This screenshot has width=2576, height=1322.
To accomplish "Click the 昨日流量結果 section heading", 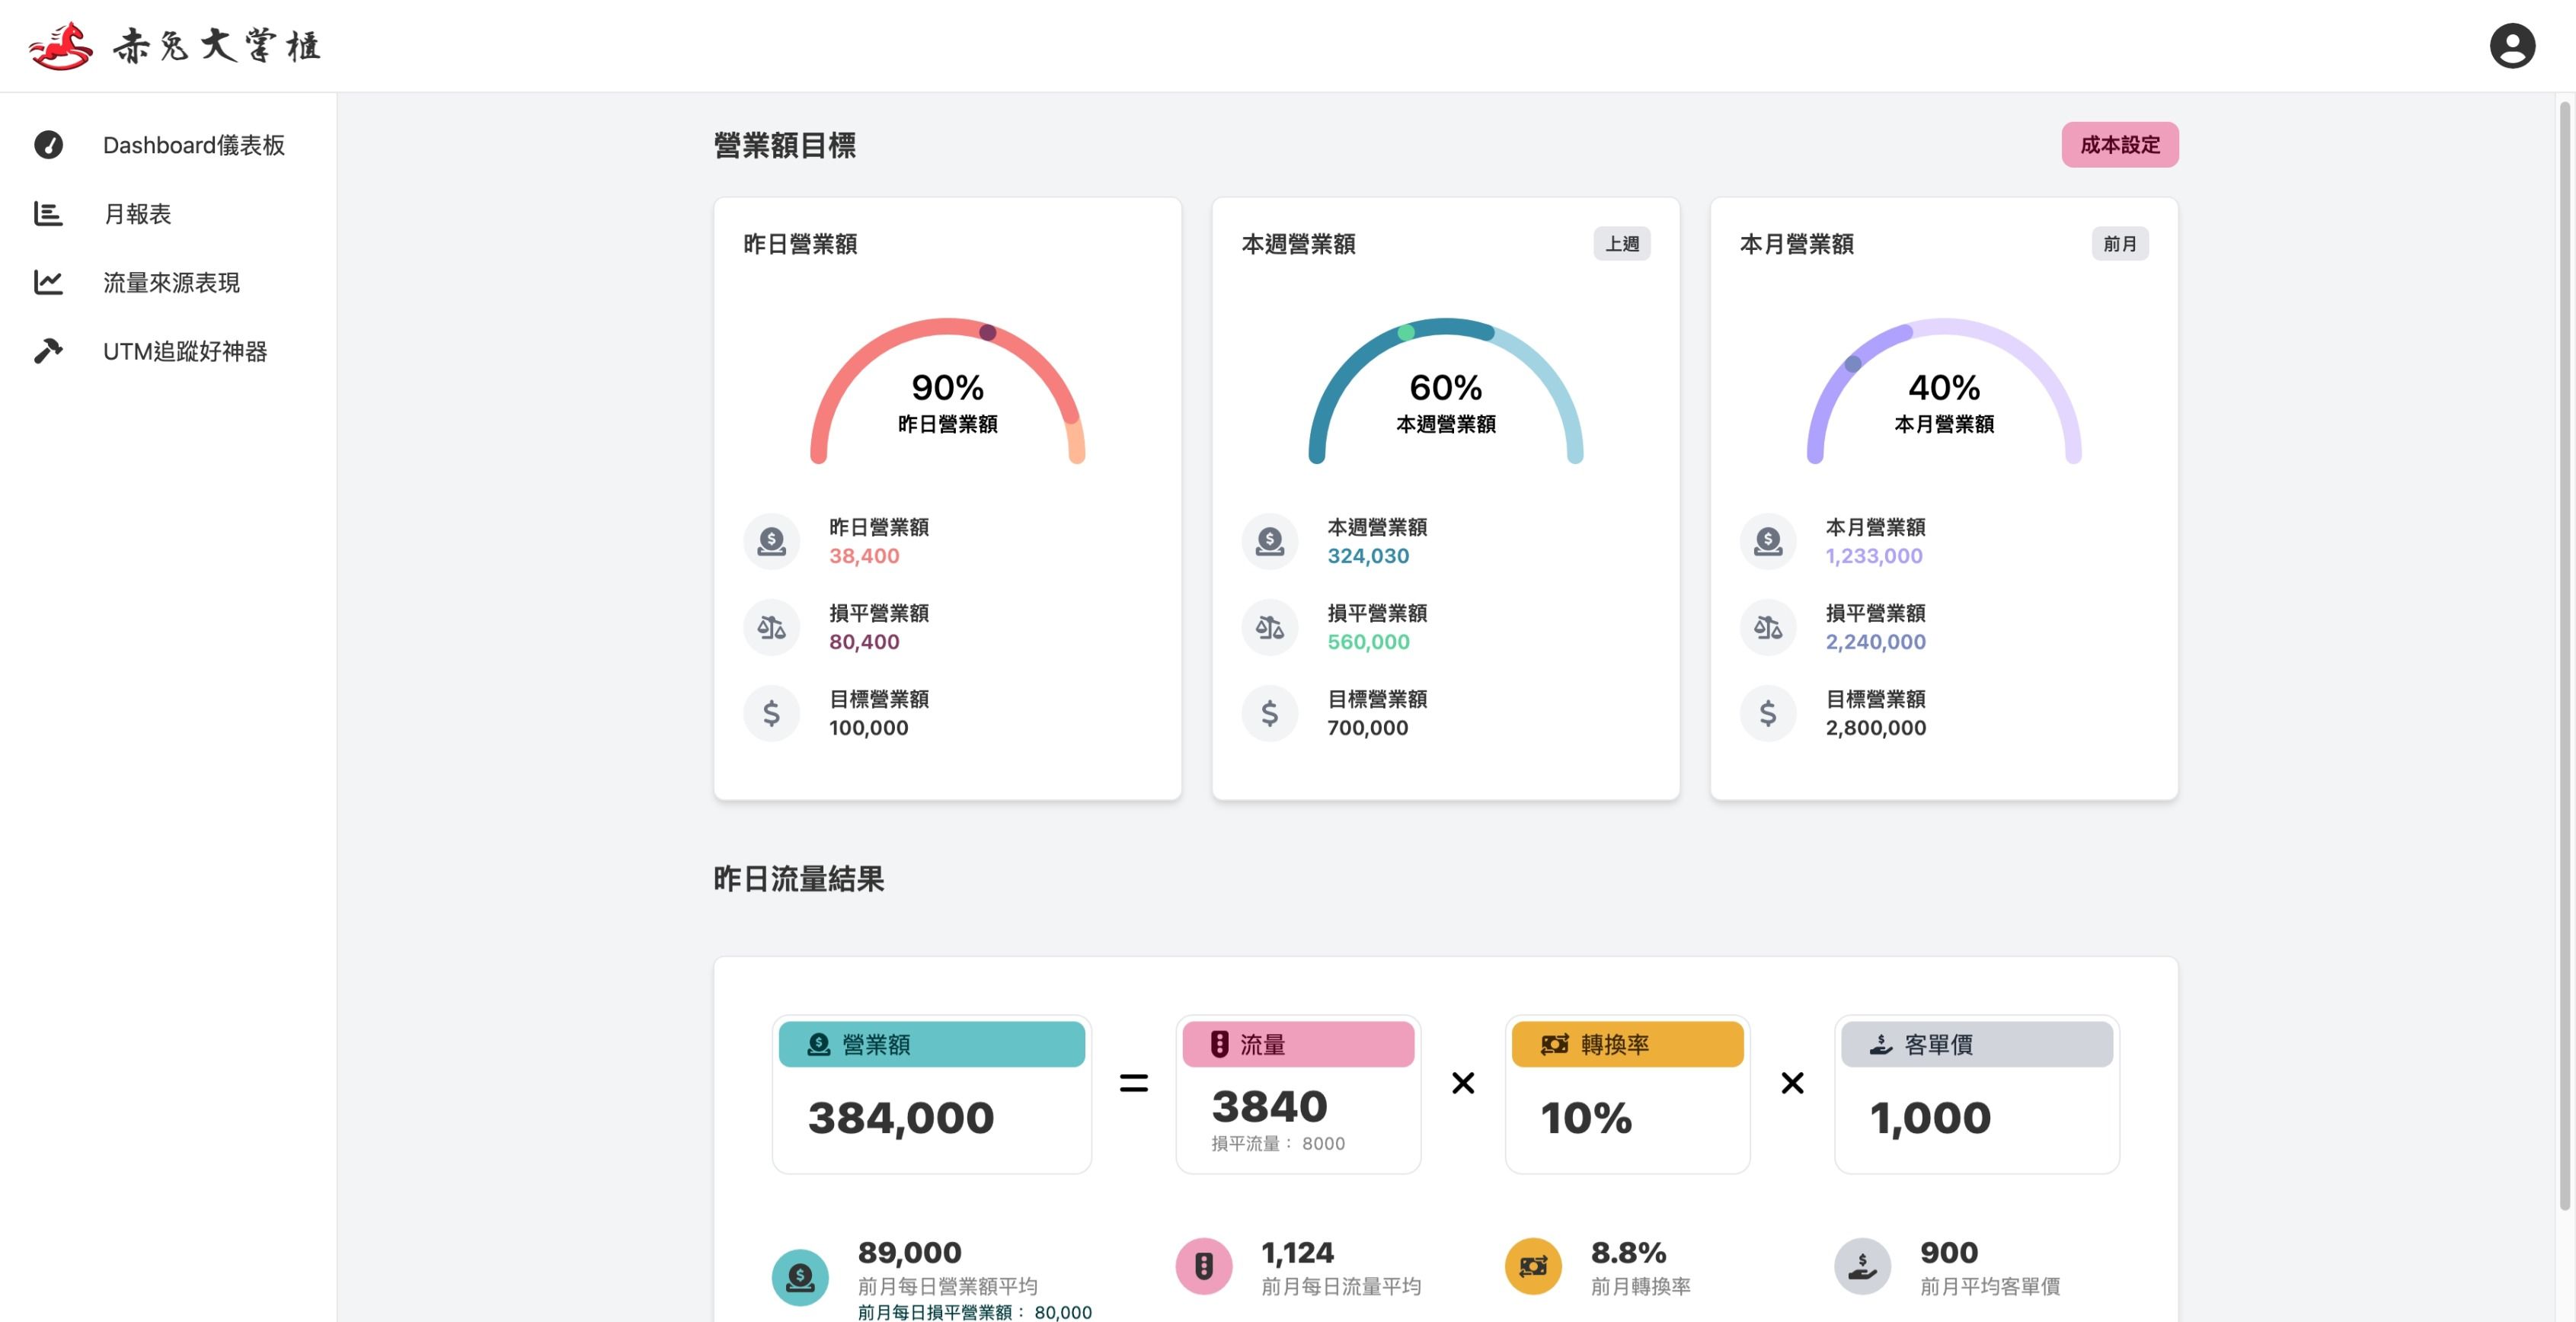I will pyautogui.click(x=798, y=879).
